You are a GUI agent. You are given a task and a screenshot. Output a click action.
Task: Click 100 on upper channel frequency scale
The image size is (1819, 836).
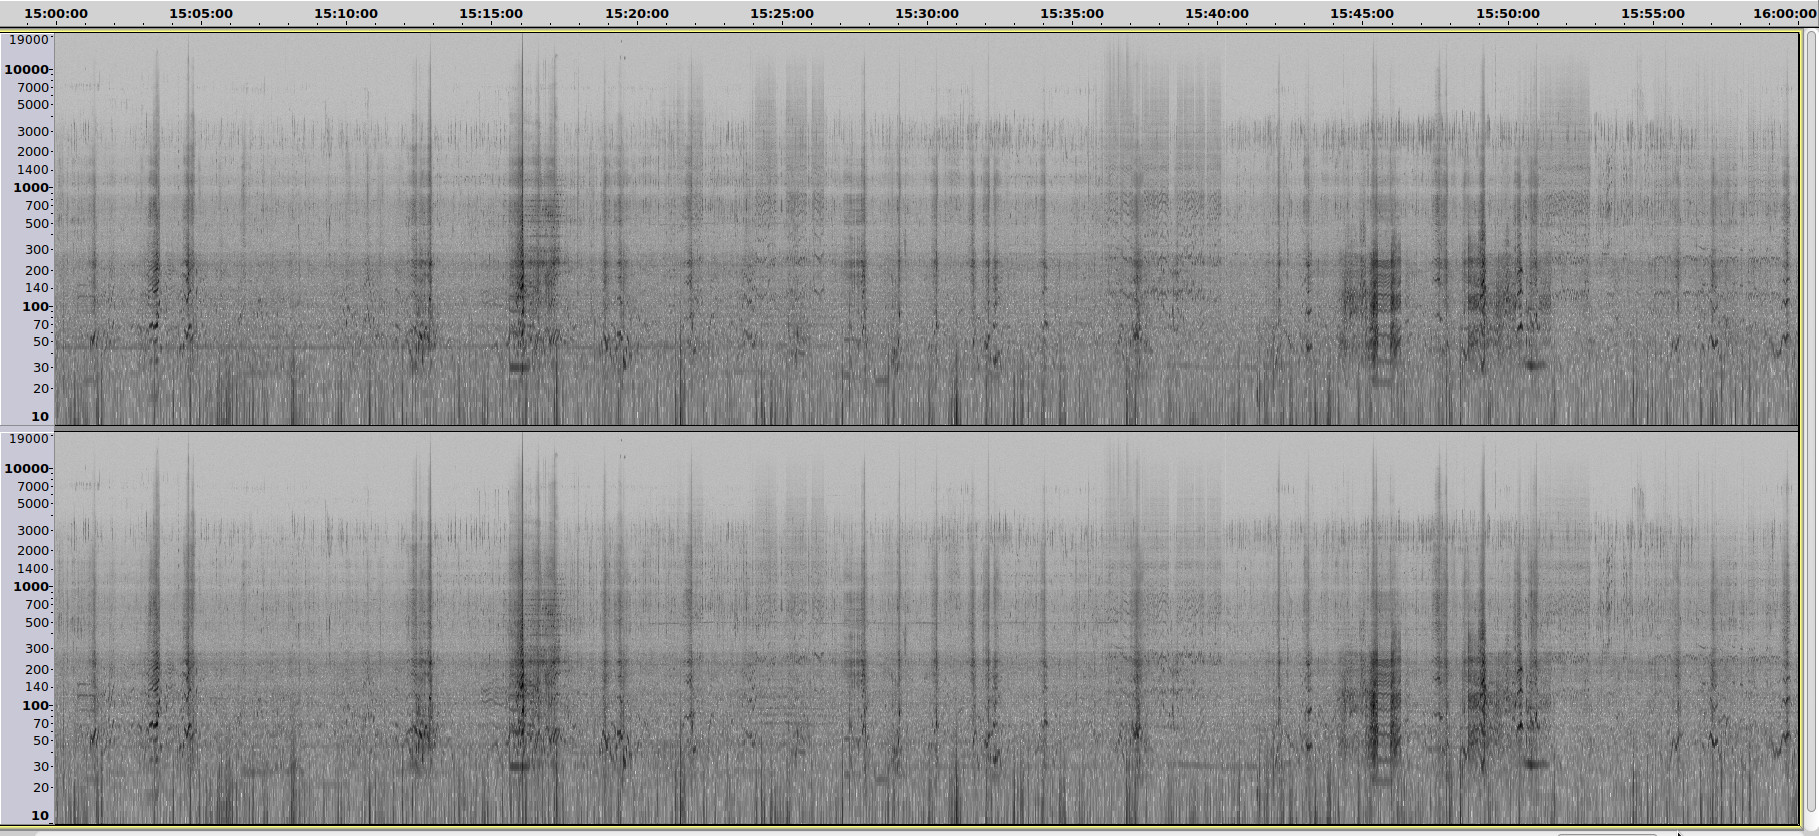coord(35,307)
